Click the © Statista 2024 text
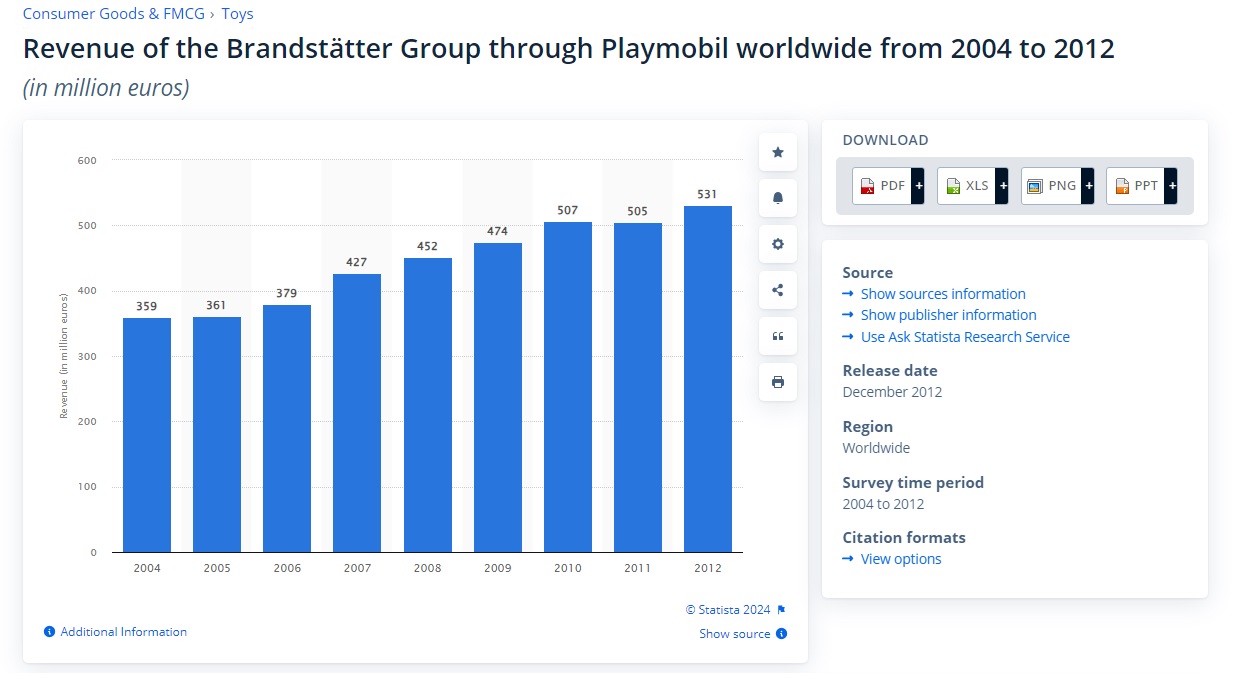 (728, 610)
